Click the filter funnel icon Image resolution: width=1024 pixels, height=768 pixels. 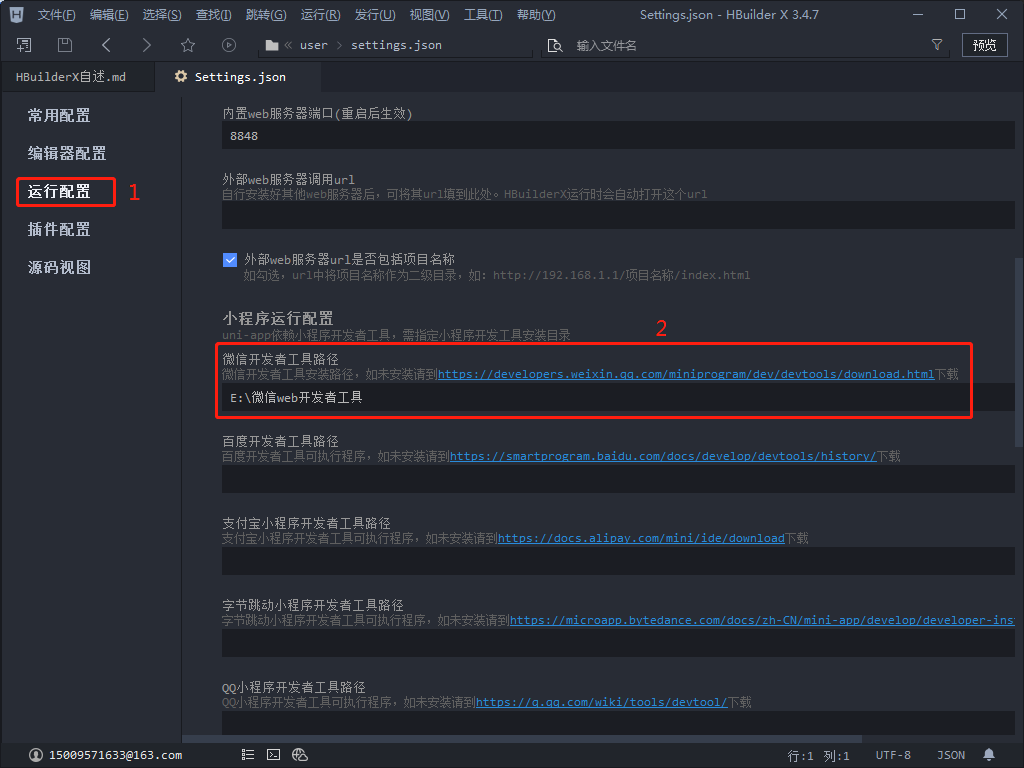(x=936, y=45)
